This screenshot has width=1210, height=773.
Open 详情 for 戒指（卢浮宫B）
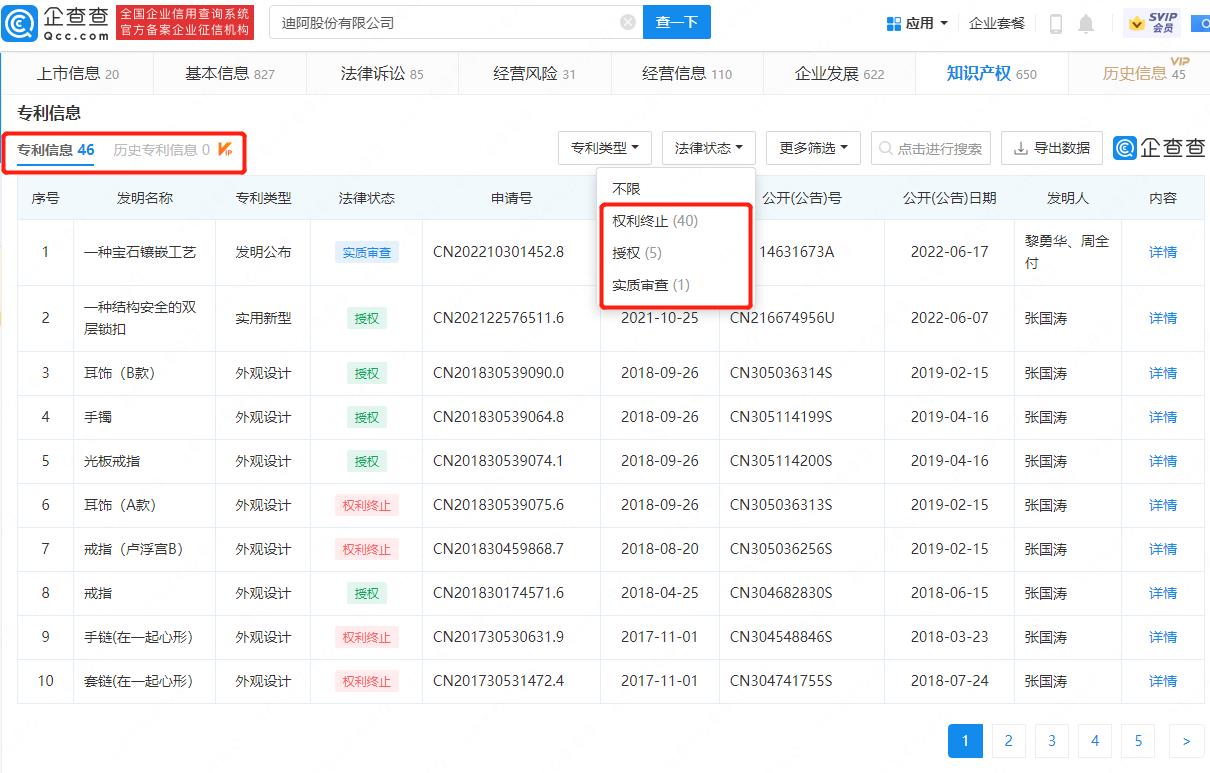coord(1163,549)
